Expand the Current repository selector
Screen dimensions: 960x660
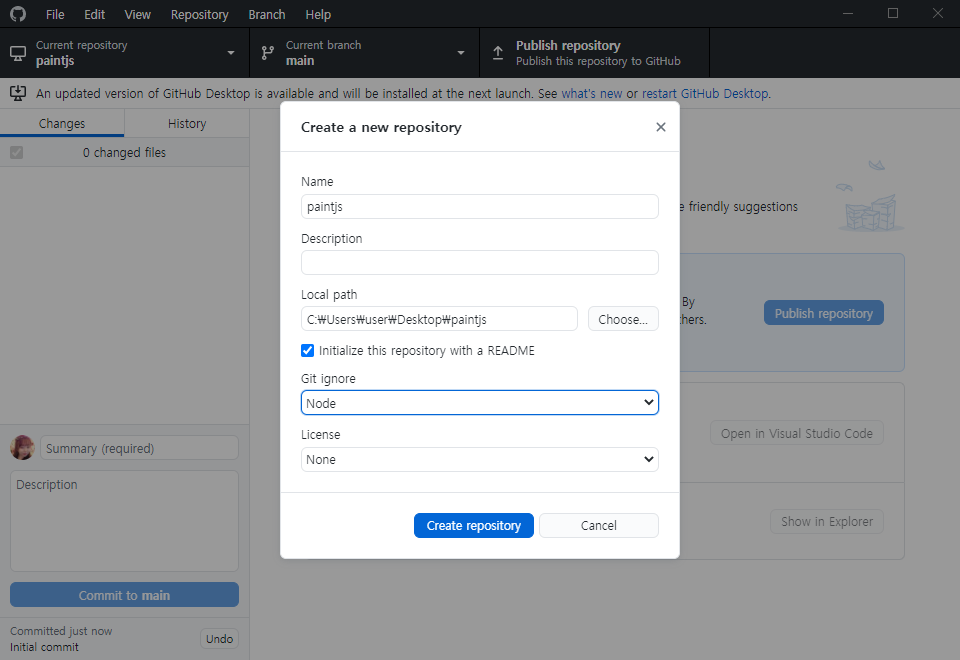coord(124,53)
